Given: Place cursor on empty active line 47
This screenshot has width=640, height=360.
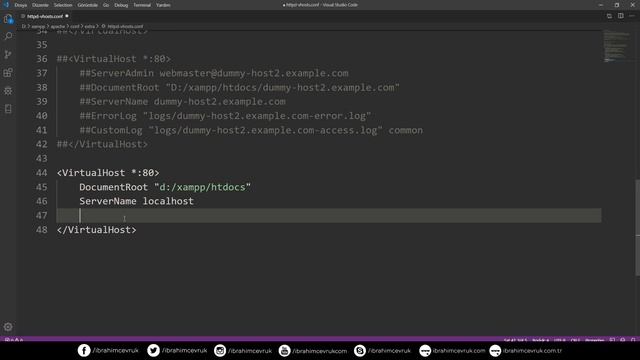Looking at the screenshot, I should coord(329,216).
